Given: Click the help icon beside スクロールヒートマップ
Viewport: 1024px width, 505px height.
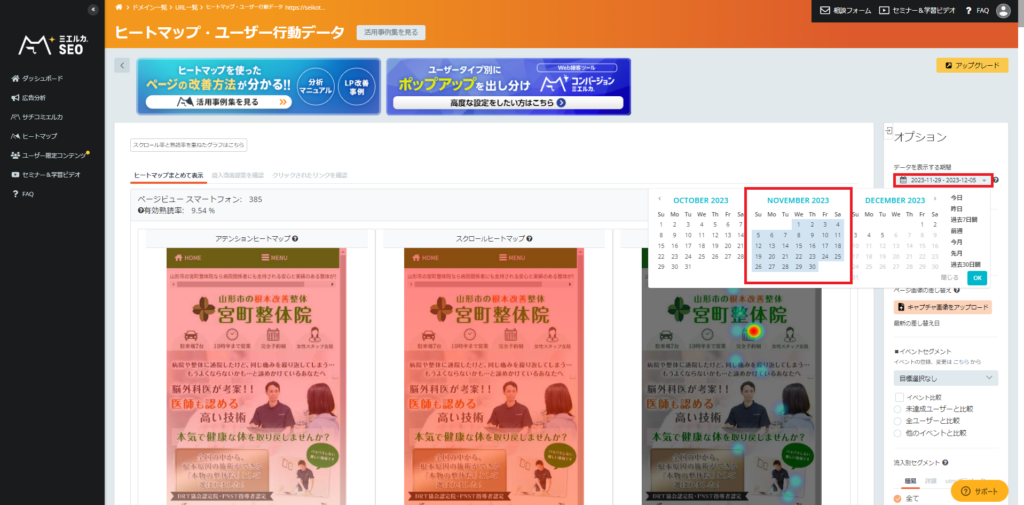Looking at the screenshot, I should [530, 239].
